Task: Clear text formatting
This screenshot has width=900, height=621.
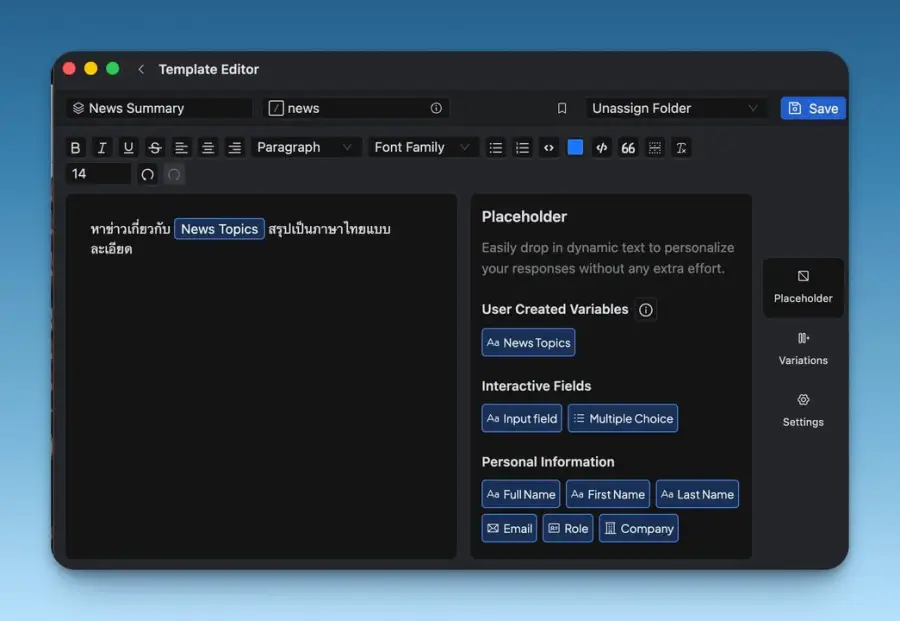Action: [x=681, y=148]
